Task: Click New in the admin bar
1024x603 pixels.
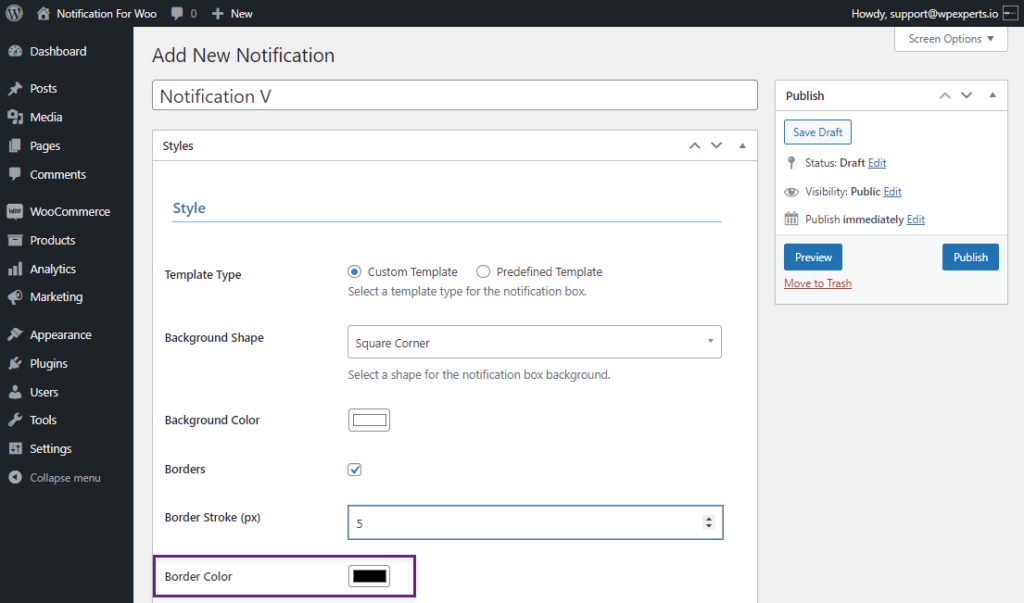Action: (241, 13)
